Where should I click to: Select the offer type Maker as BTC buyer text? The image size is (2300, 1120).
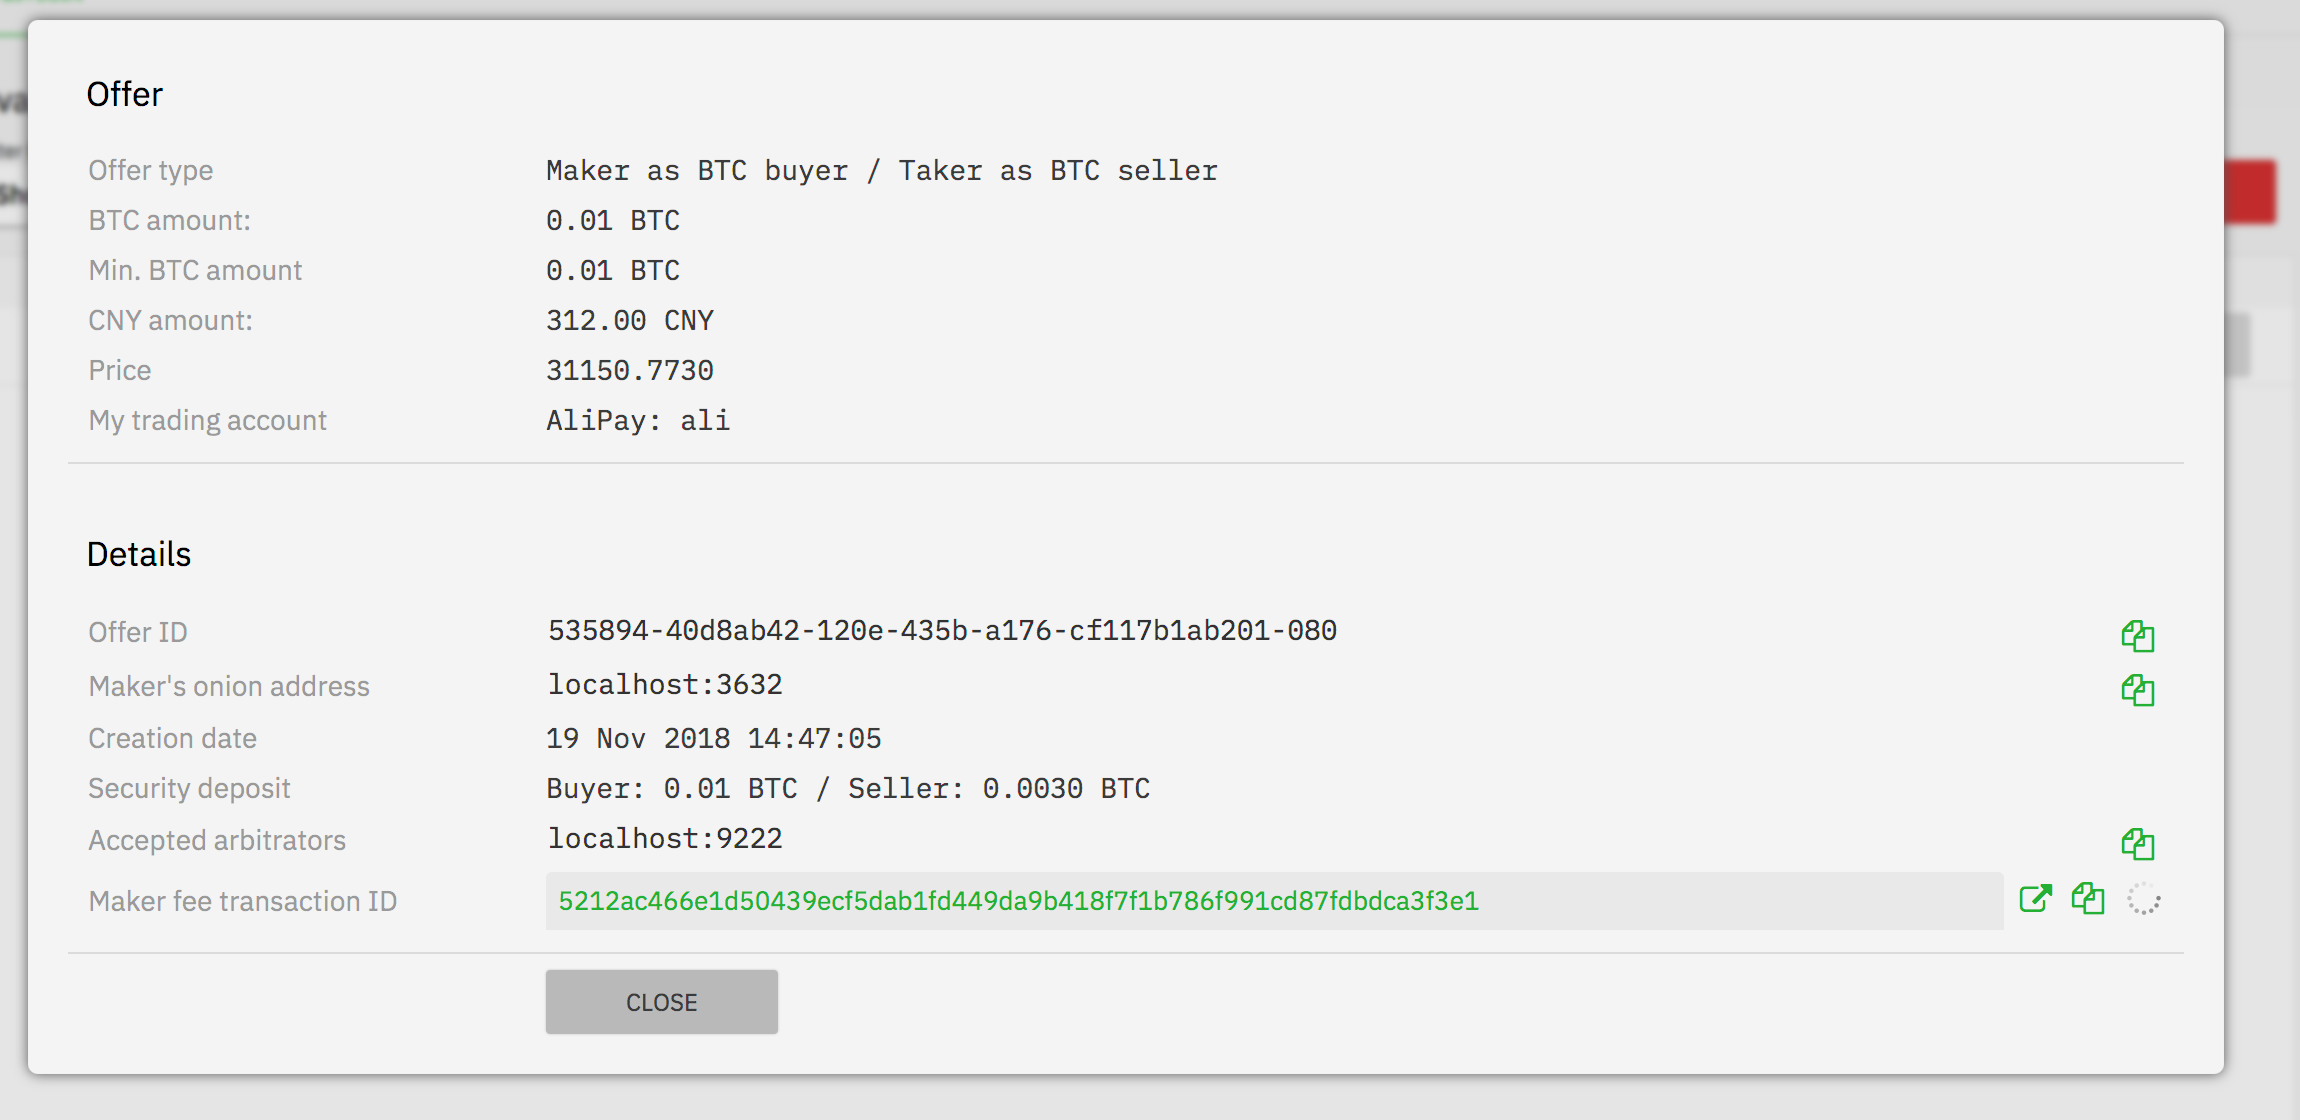882,171
